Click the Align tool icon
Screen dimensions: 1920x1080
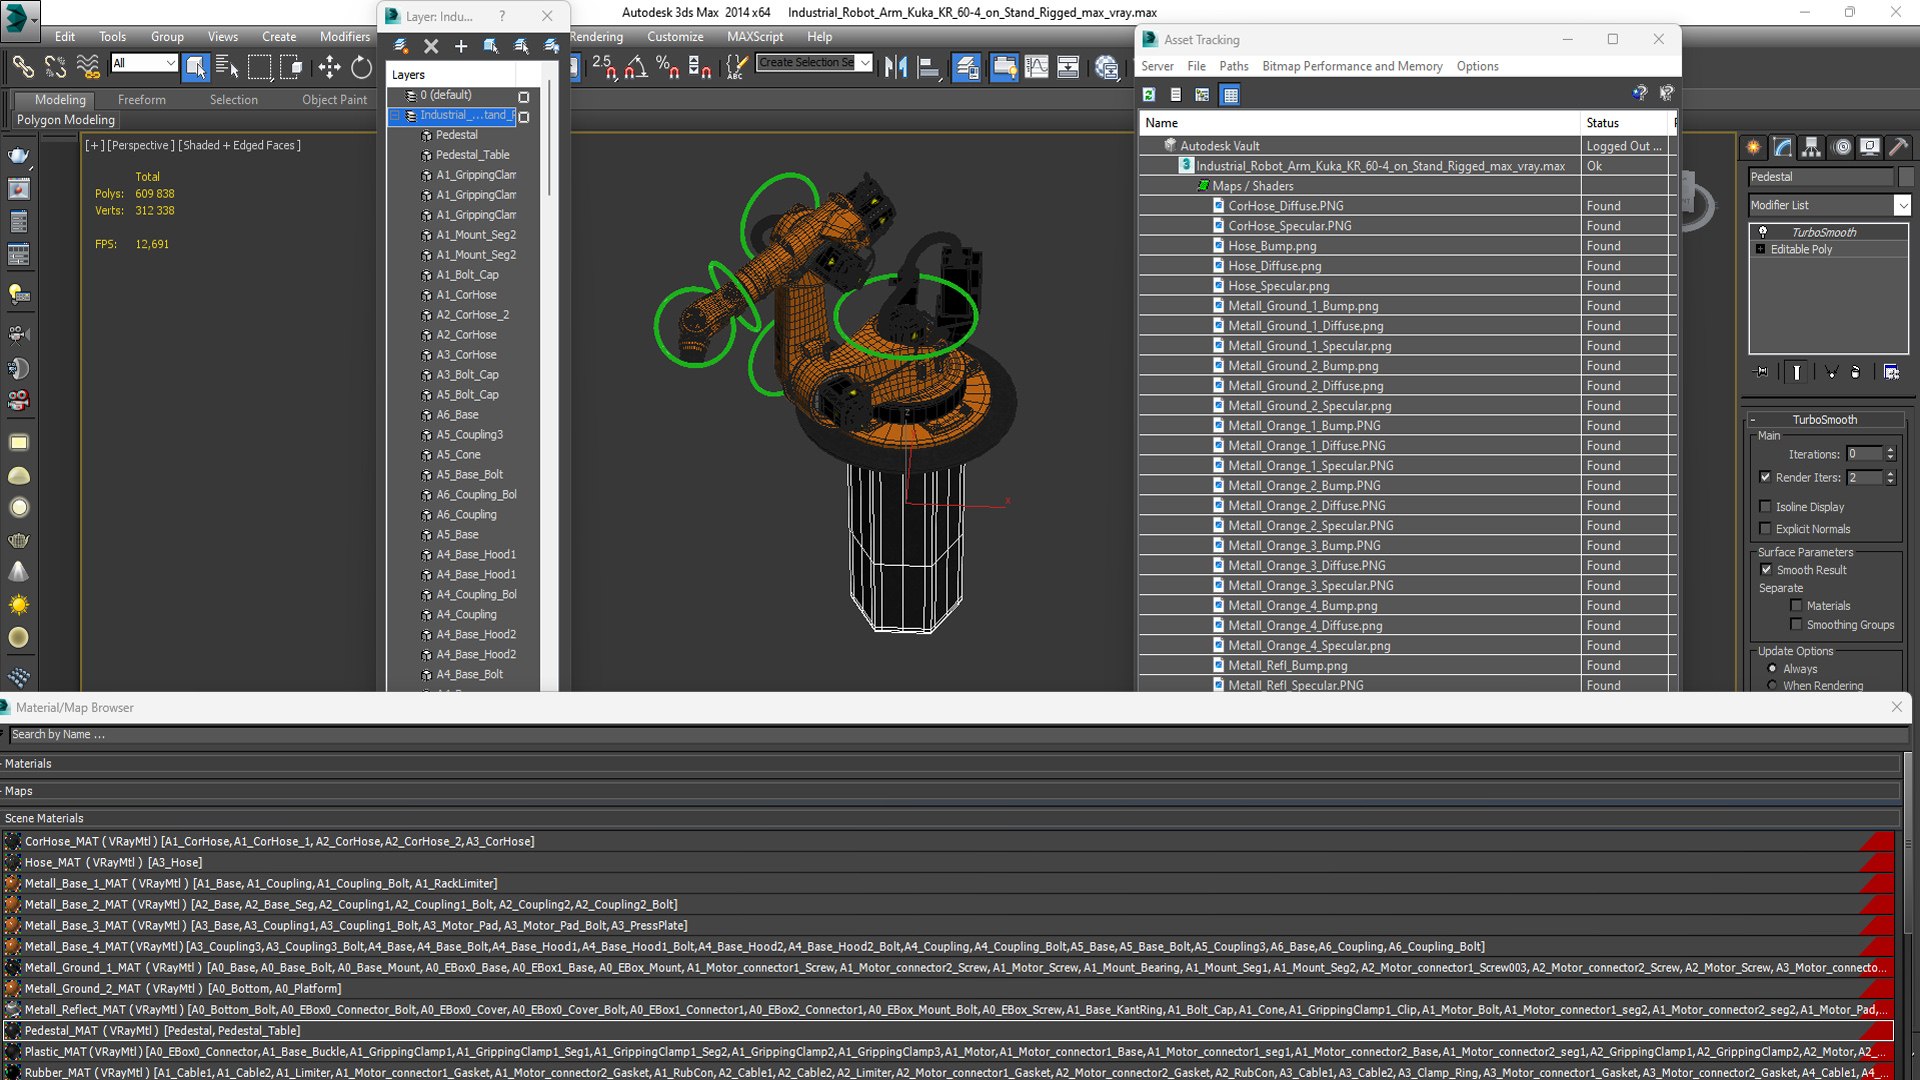929,67
